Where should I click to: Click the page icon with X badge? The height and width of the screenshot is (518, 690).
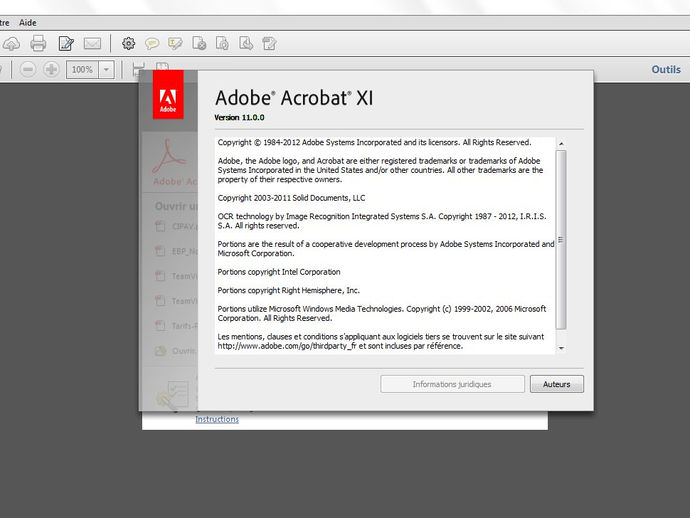click(x=199, y=43)
